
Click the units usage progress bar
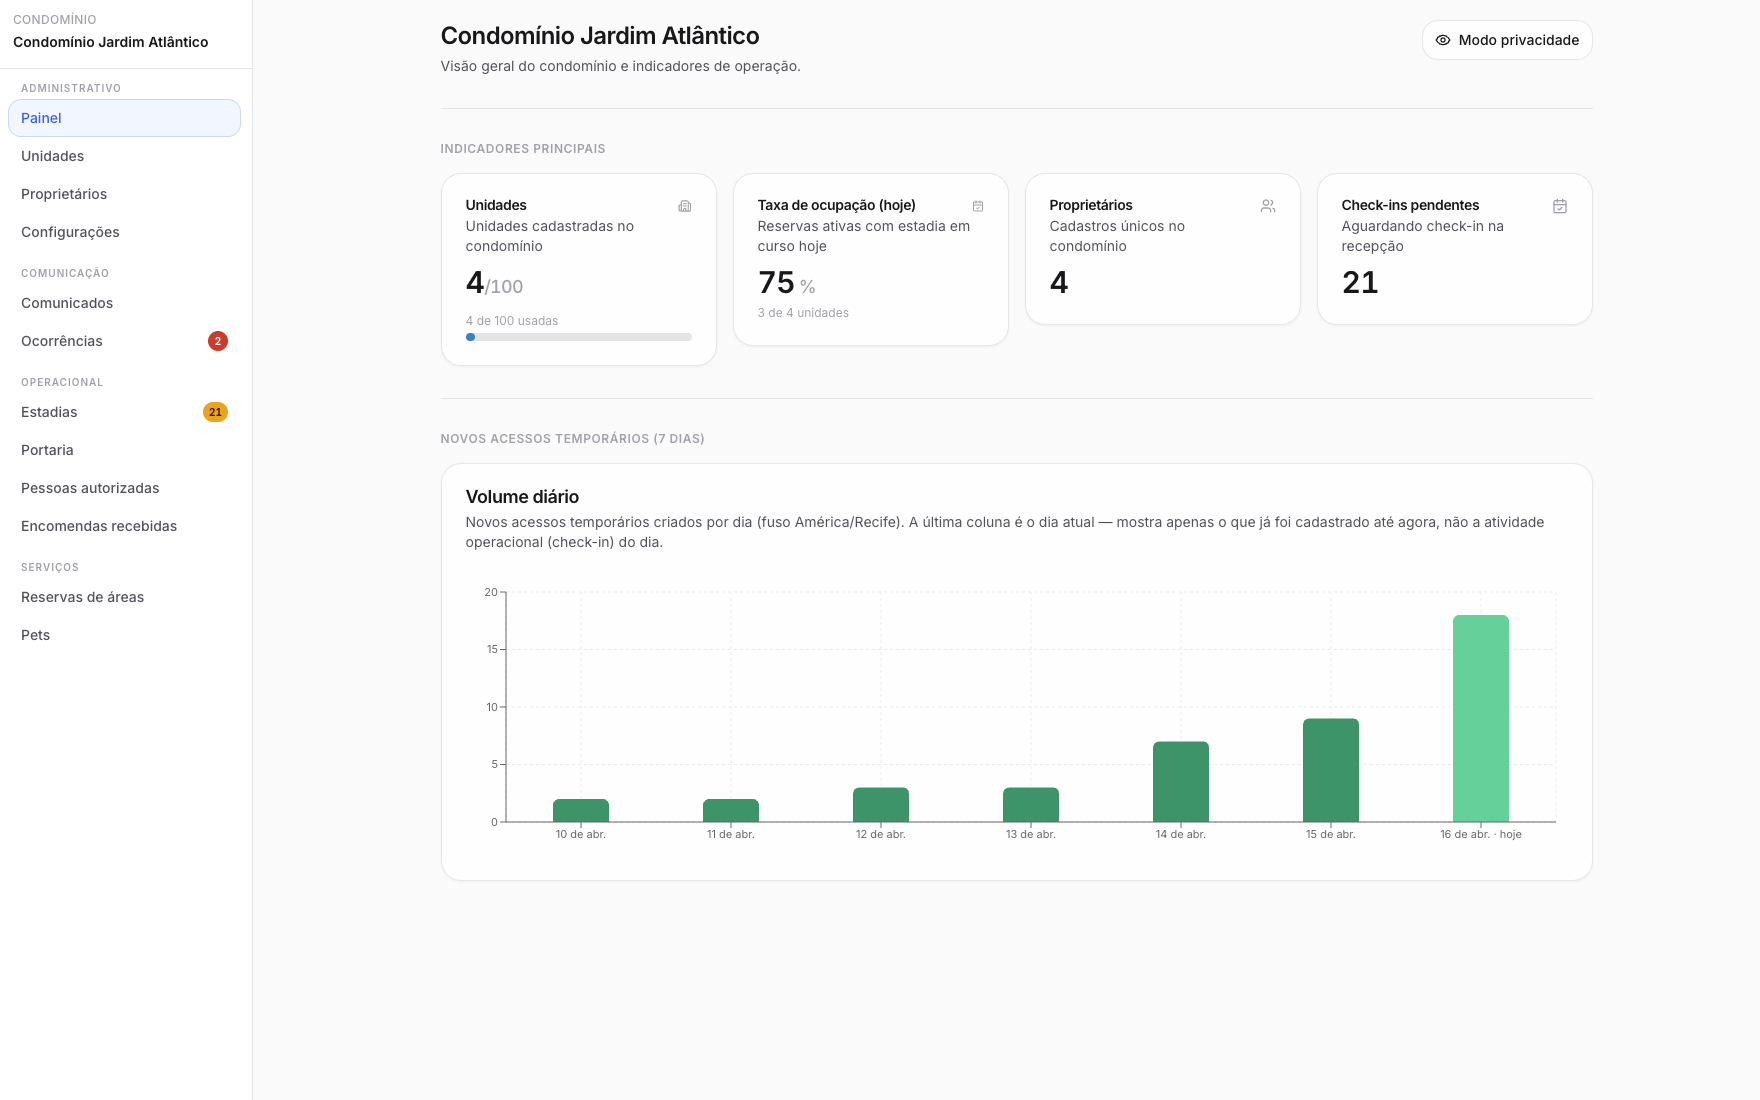pyautogui.click(x=578, y=337)
